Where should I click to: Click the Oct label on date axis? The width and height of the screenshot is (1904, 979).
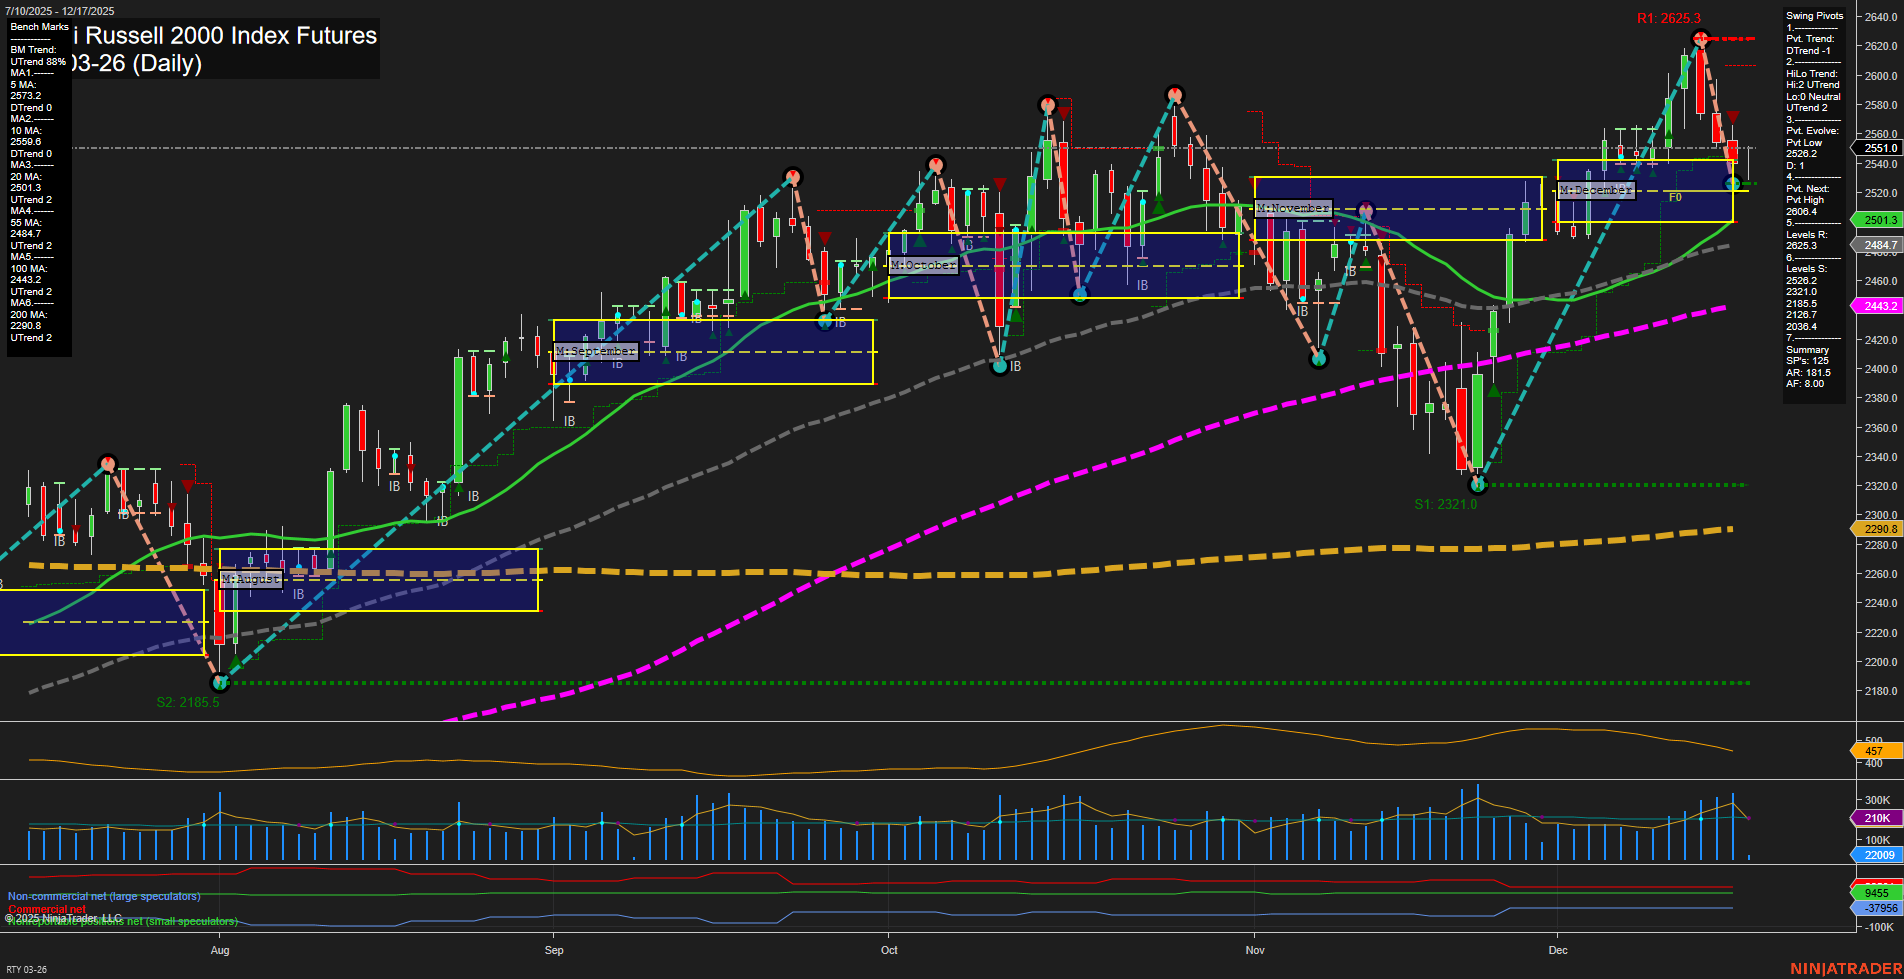tap(889, 950)
